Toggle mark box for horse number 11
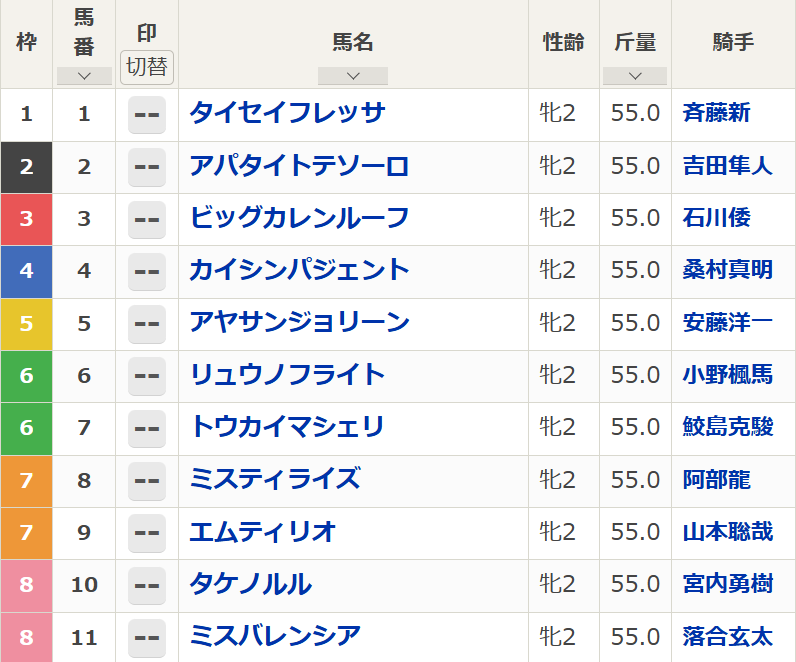796x662 pixels. click(x=147, y=637)
